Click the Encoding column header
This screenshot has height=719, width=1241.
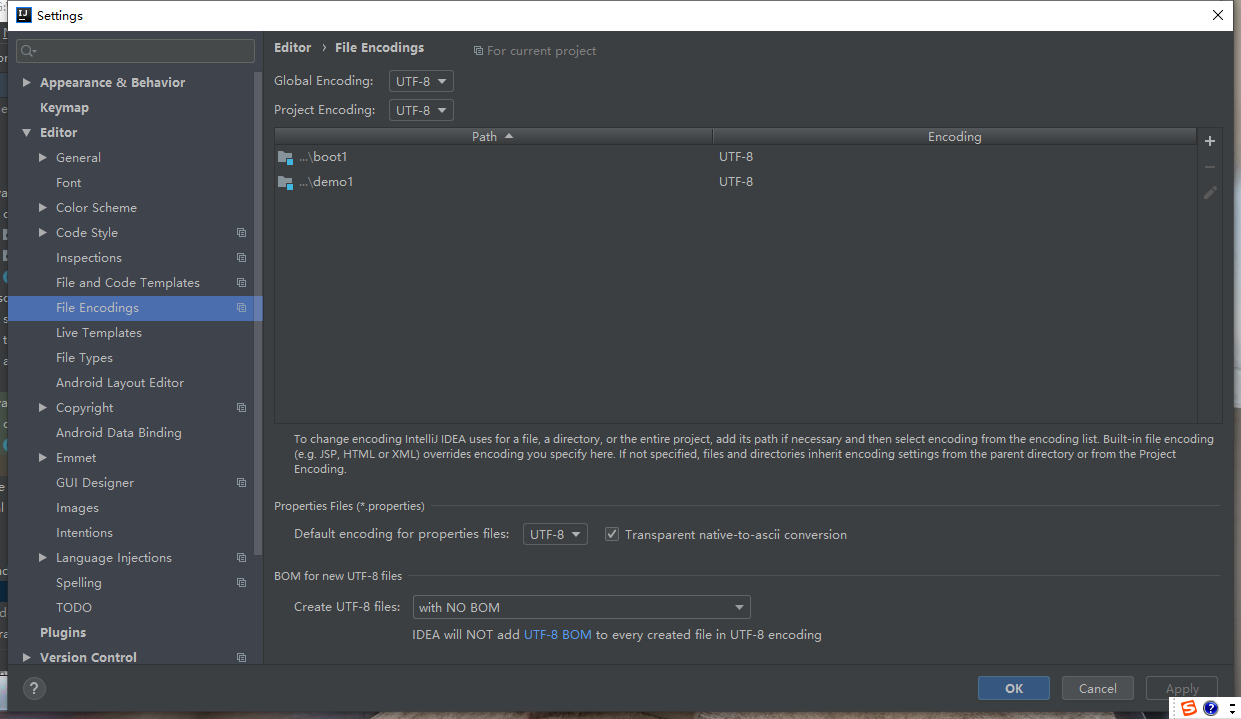point(954,136)
